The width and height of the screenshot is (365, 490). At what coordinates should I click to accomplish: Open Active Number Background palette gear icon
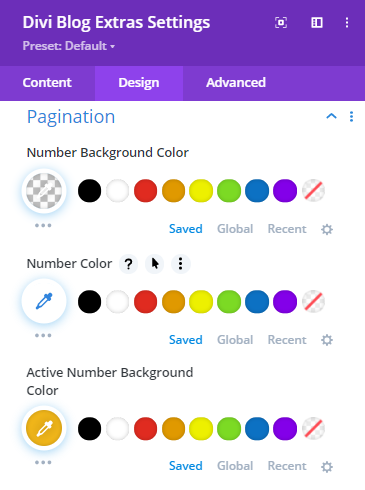pyautogui.click(x=327, y=467)
